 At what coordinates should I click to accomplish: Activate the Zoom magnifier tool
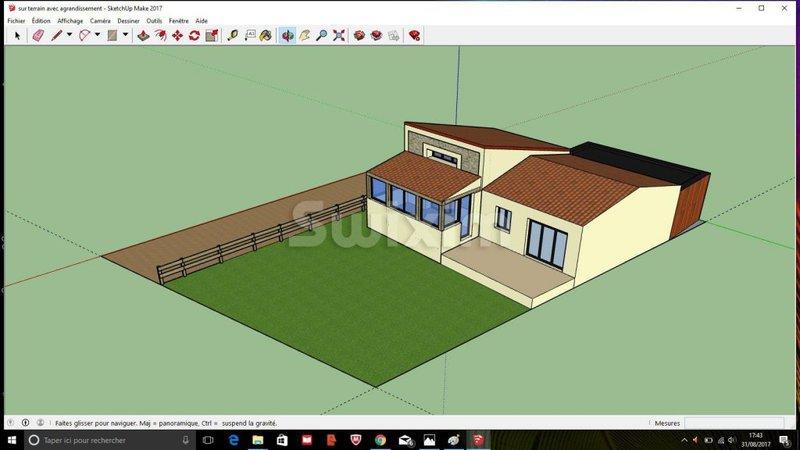tap(321, 35)
